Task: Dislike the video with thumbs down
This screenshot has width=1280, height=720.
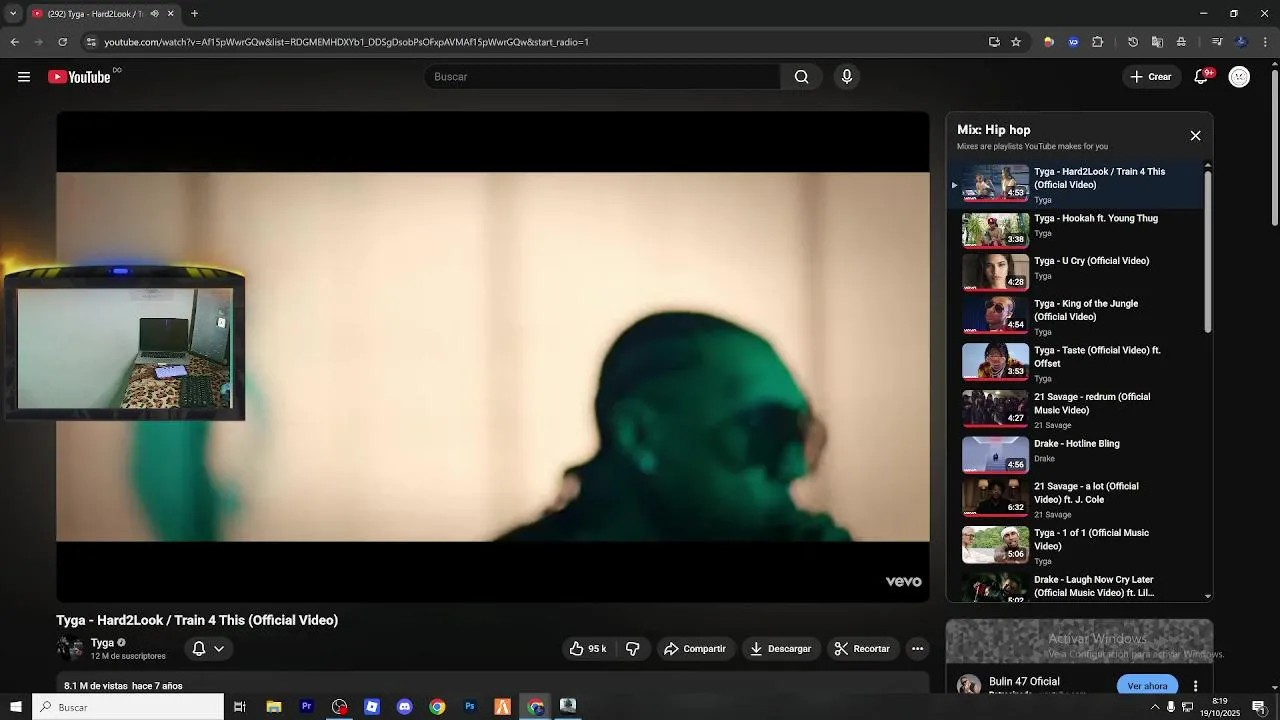Action: pos(632,649)
